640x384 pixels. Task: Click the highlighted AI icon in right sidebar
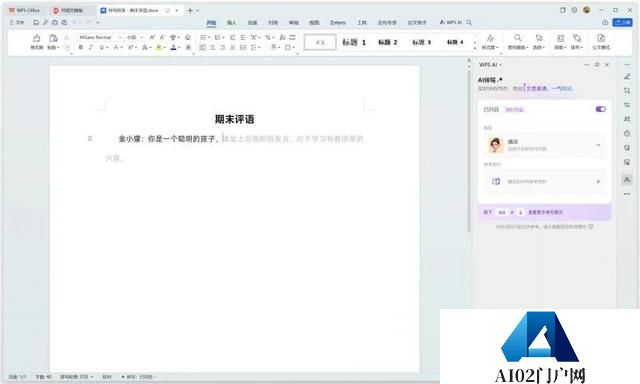point(627,179)
